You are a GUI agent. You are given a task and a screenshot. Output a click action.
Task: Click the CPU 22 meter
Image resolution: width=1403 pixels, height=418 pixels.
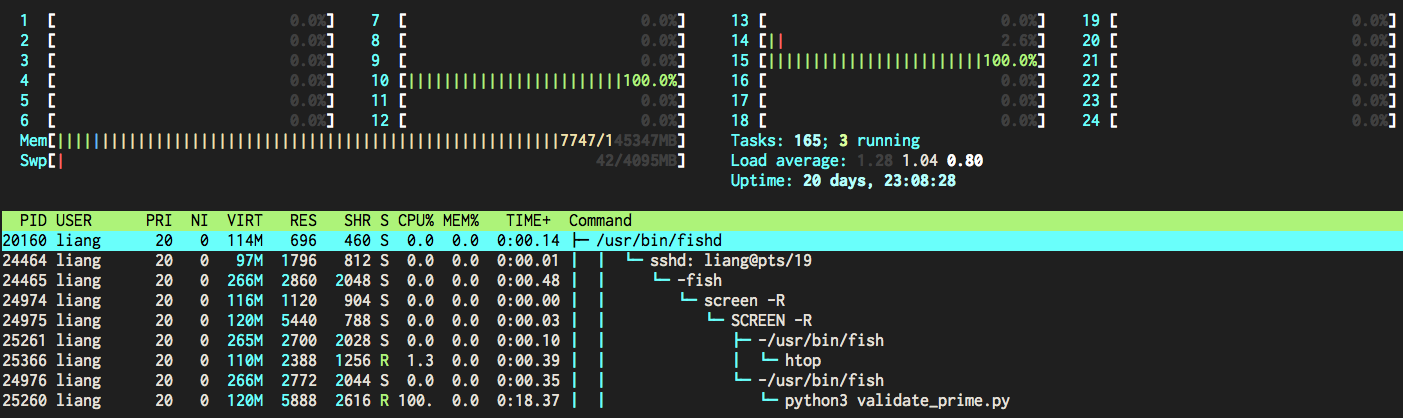1240,80
